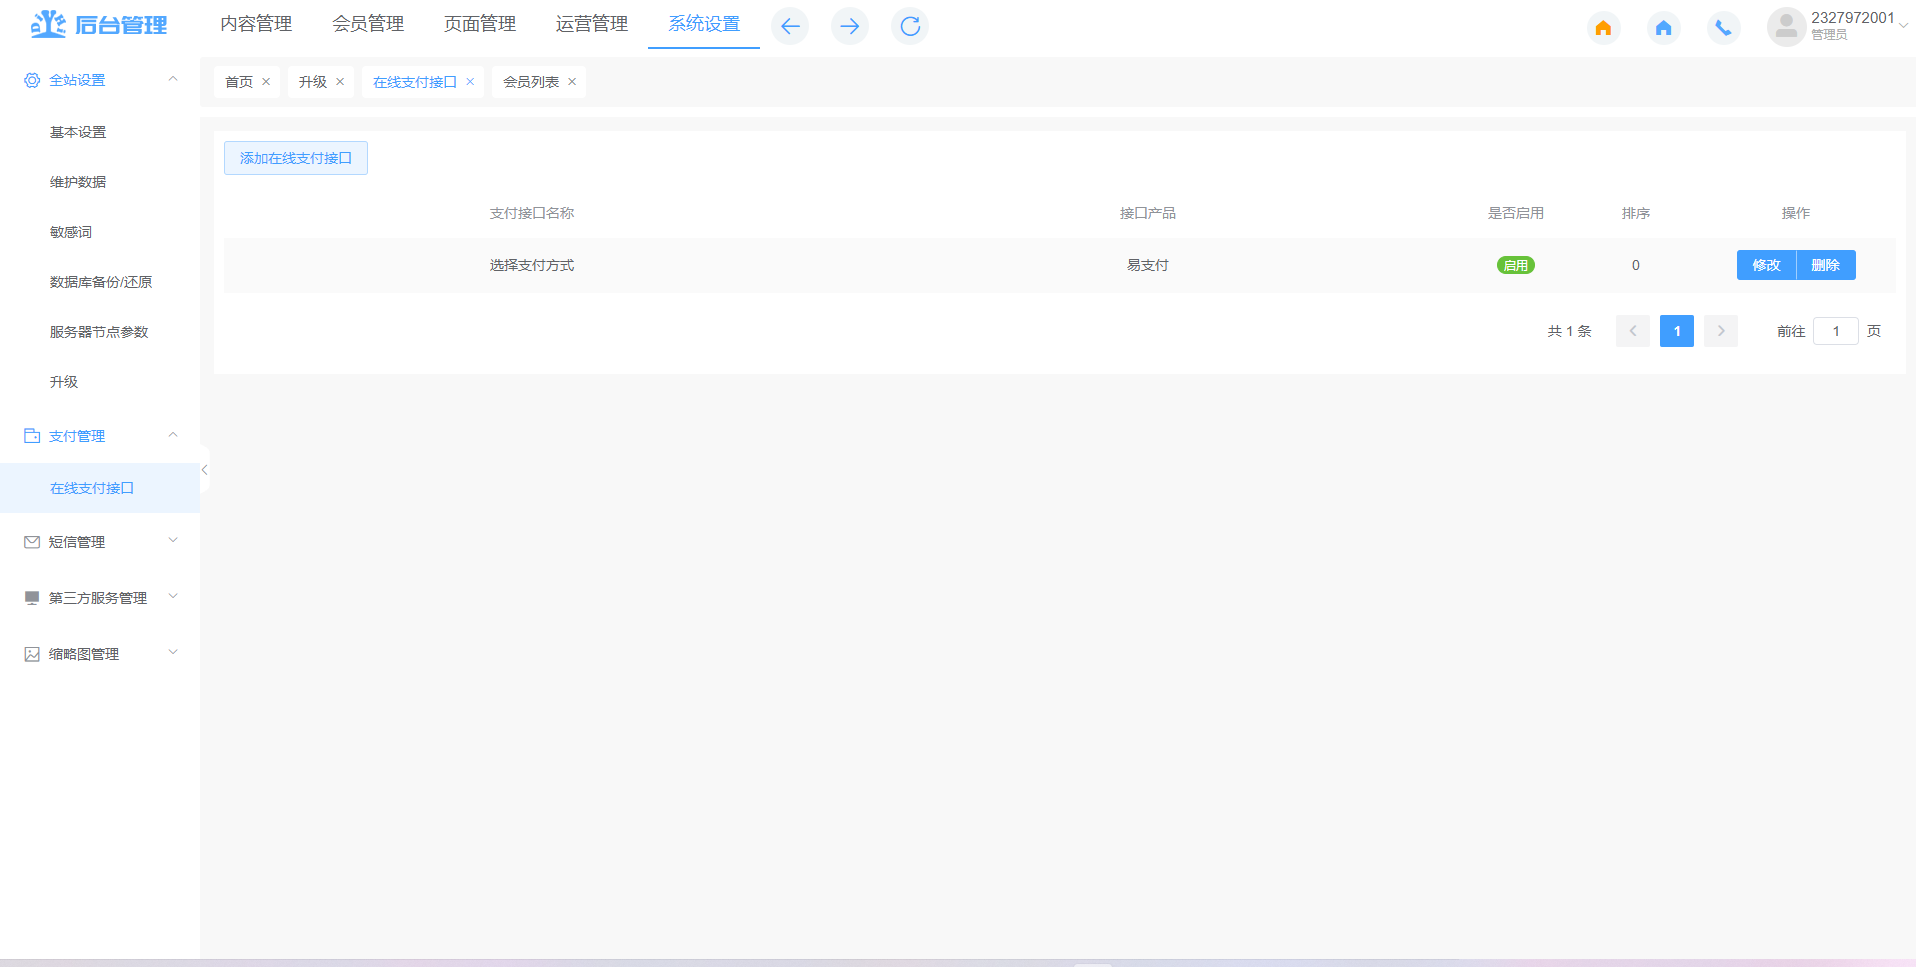
Task: Go to the previous page arrow
Action: (x=1633, y=331)
